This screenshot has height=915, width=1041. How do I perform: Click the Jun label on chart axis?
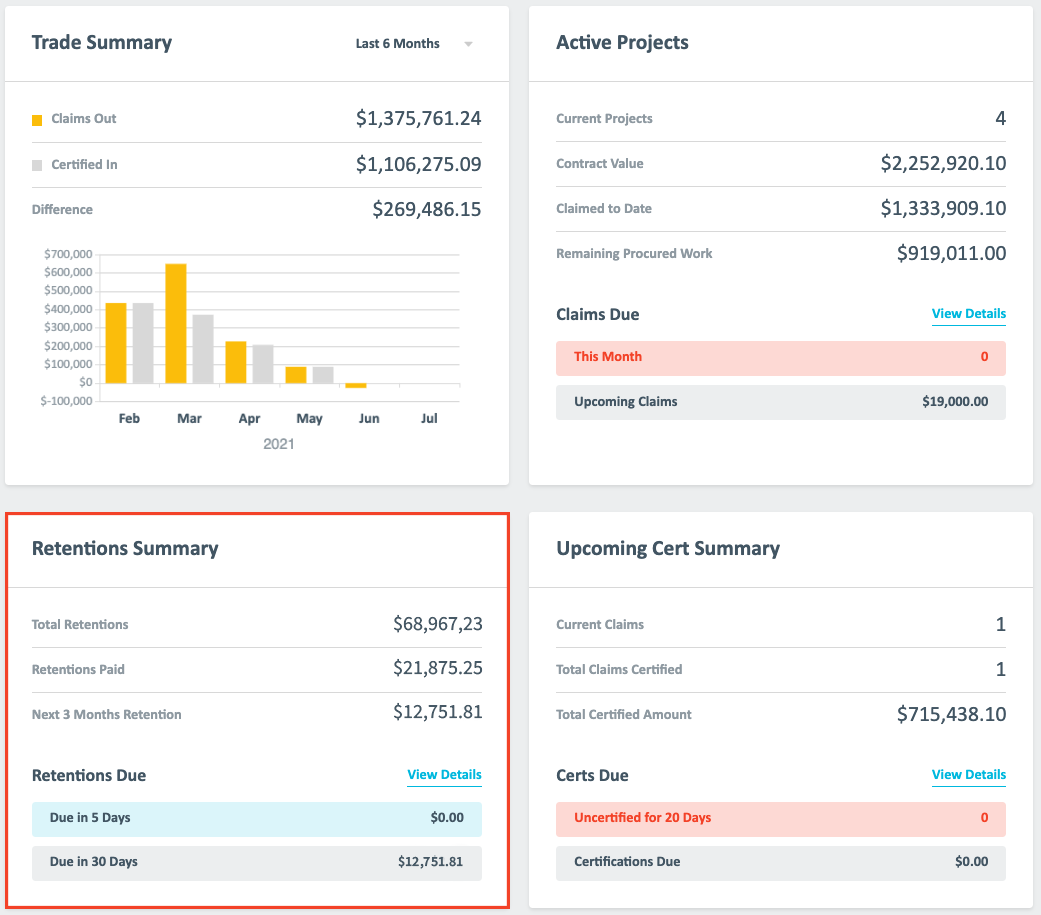click(x=369, y=418)
